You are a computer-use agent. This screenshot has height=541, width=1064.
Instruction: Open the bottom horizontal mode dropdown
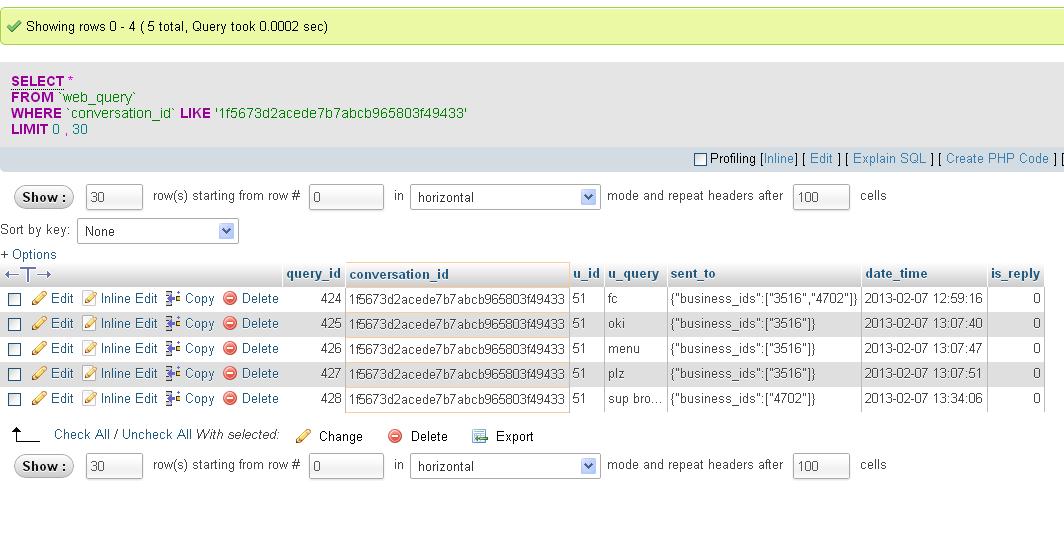(x=505, y=466)
